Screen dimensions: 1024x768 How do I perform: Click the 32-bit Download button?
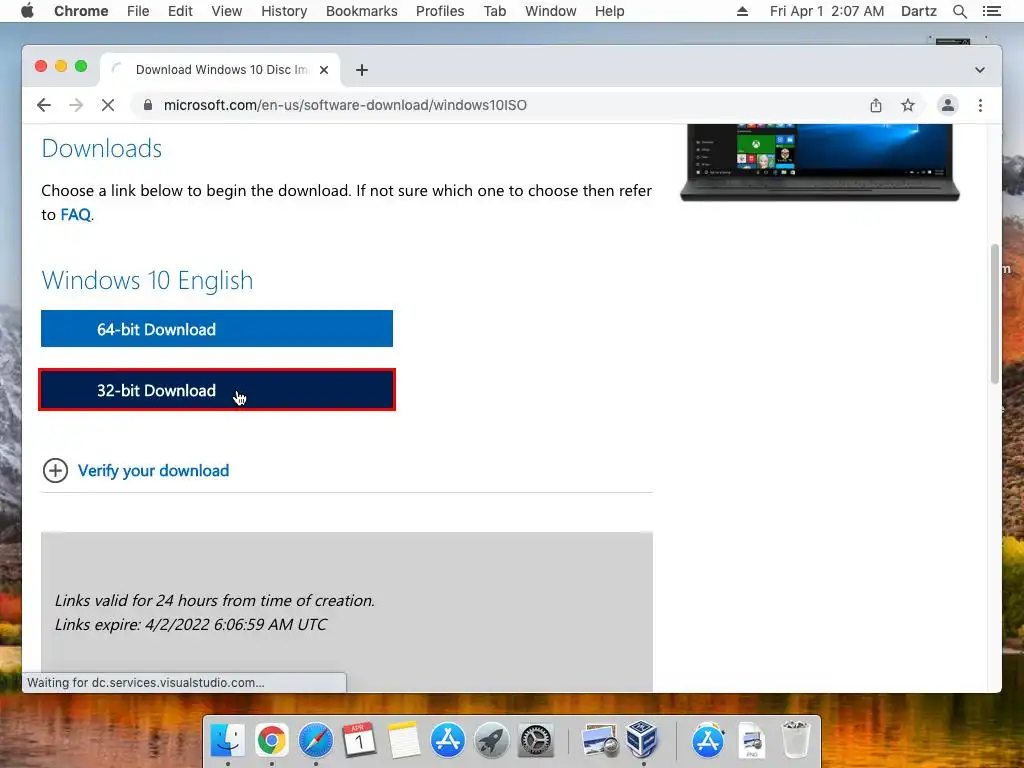(217, 390)
